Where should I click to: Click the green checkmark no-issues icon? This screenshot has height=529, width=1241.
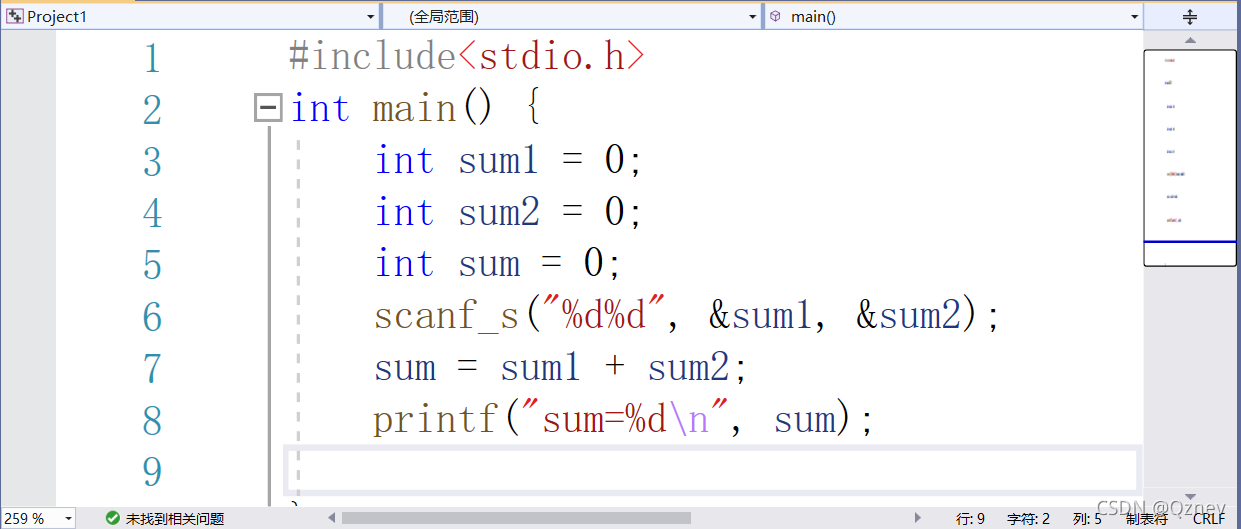[113, 518]
